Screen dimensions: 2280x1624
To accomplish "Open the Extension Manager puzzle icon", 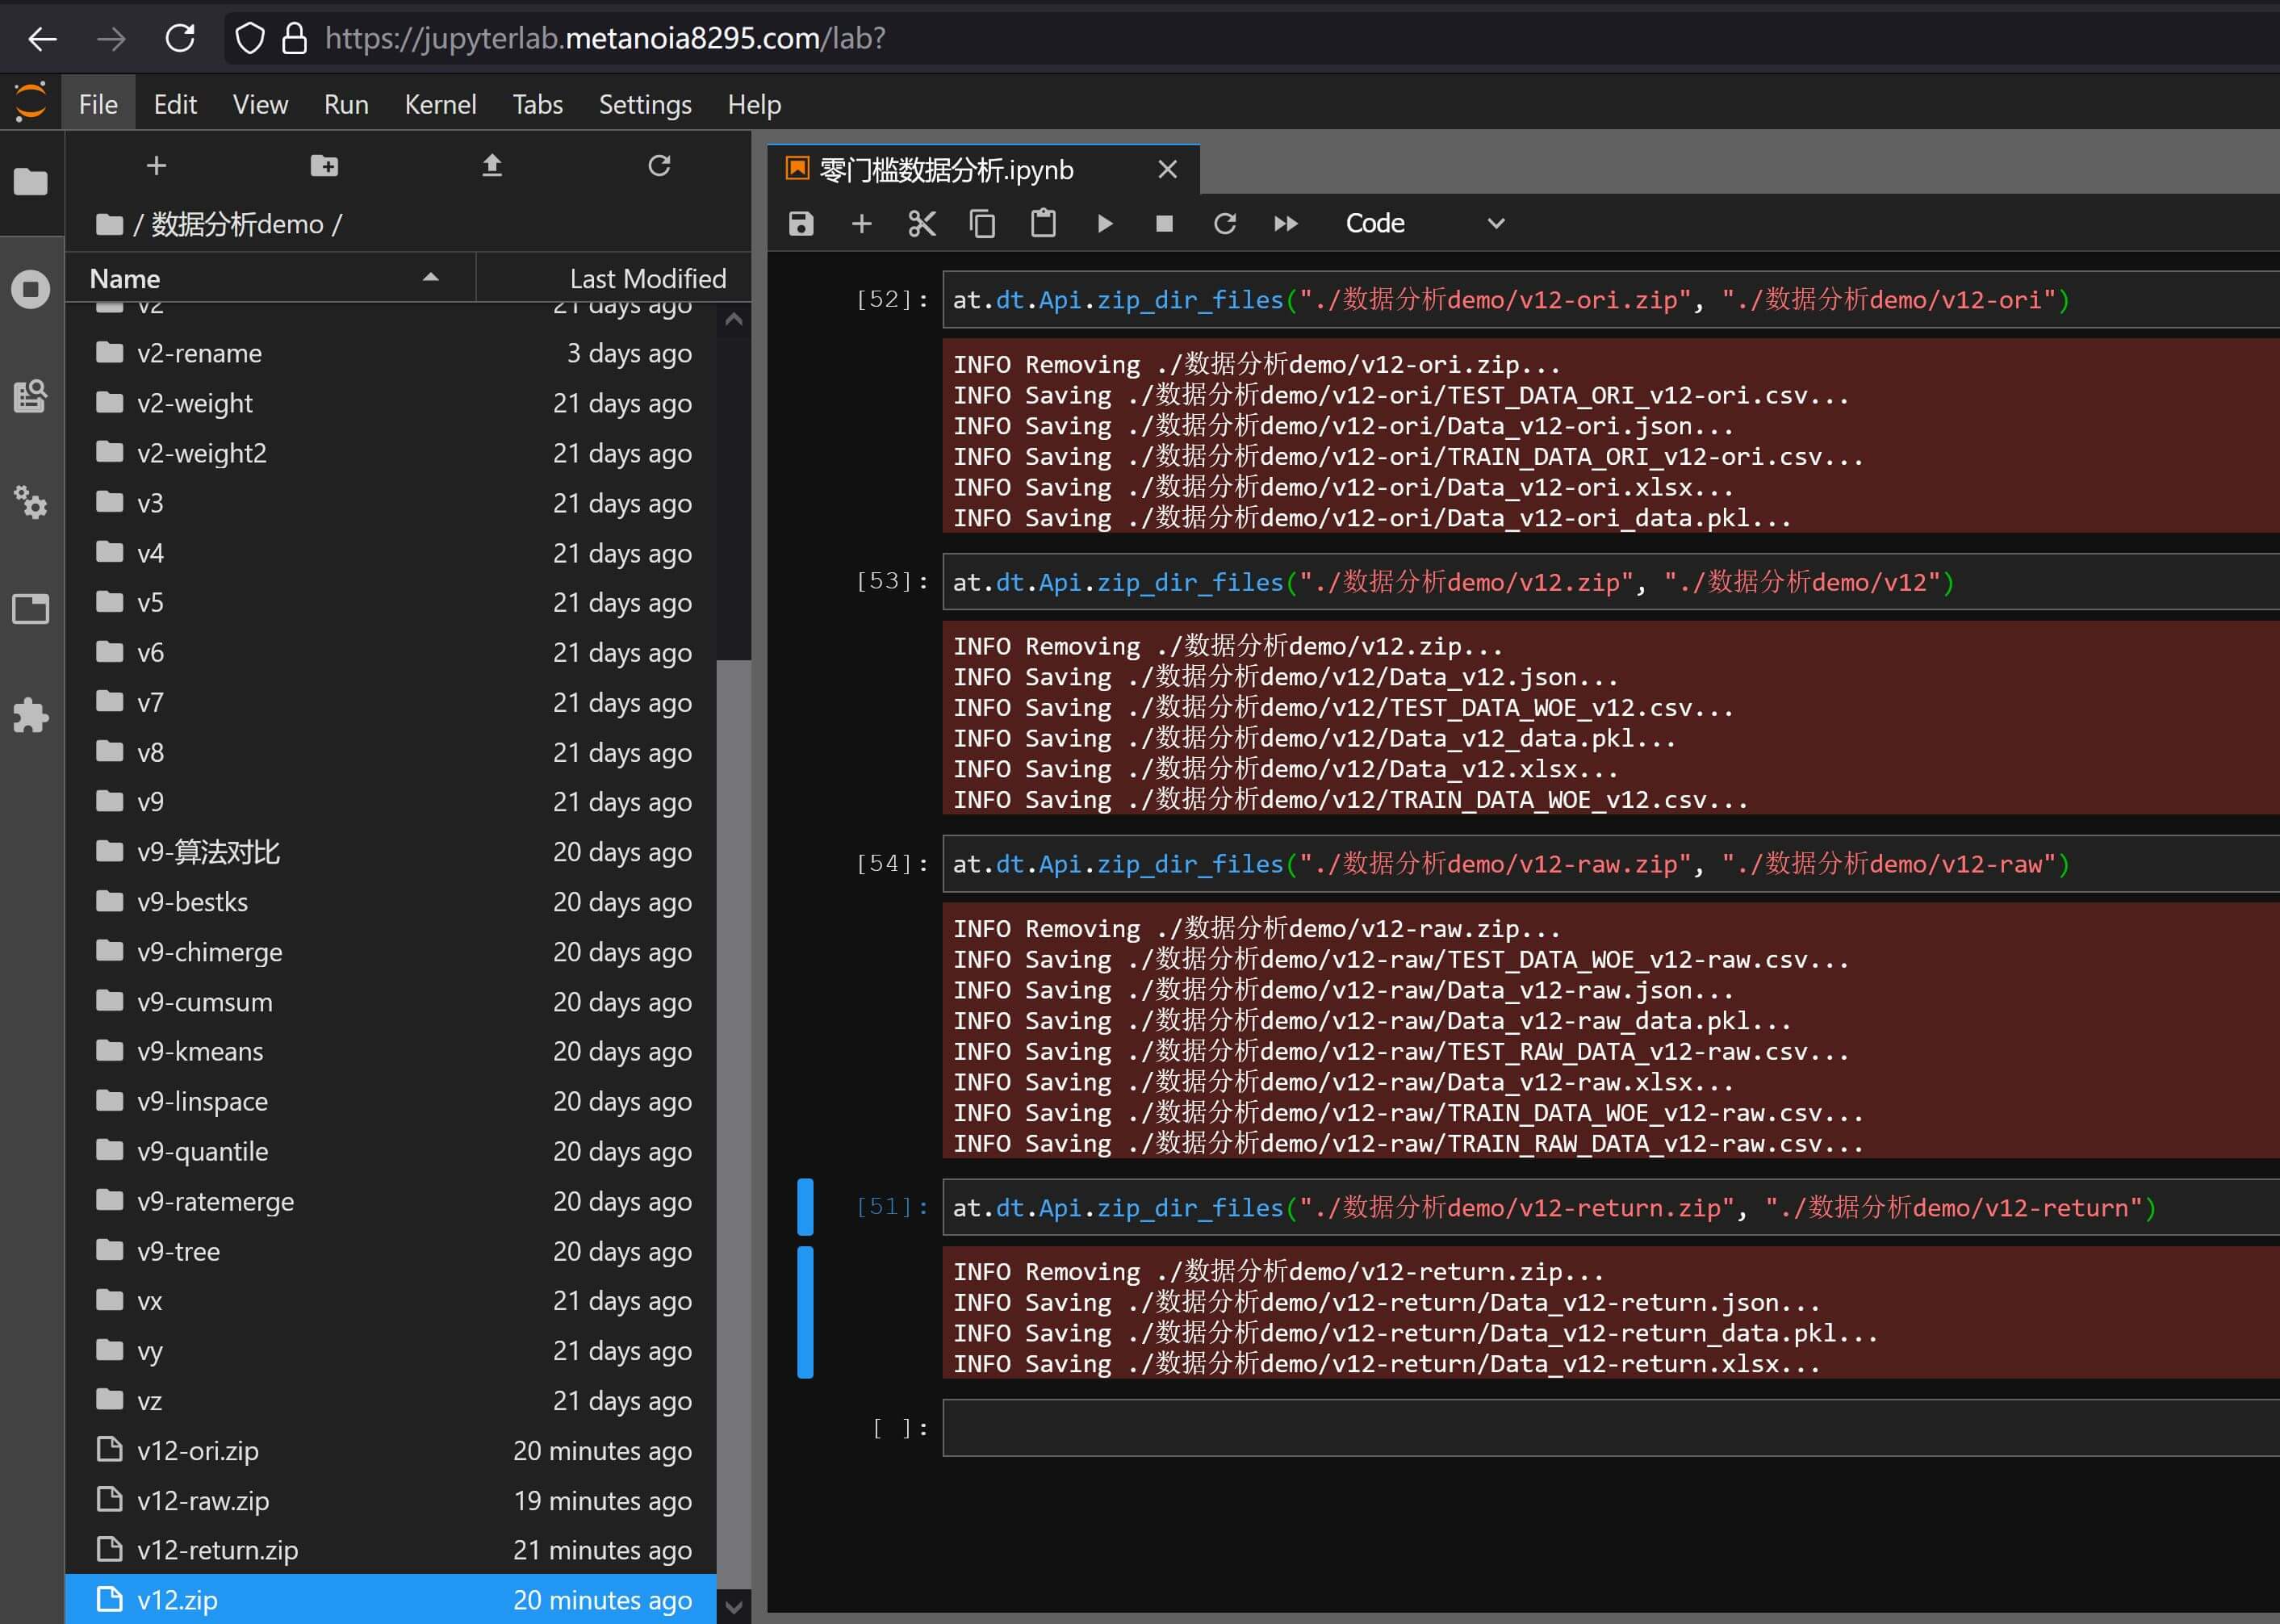I will [30, 715].
